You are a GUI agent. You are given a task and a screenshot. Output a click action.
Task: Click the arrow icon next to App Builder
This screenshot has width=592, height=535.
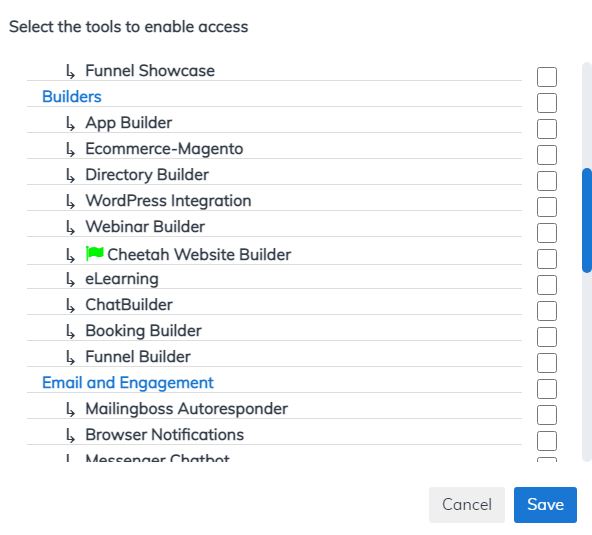[71, 123]
